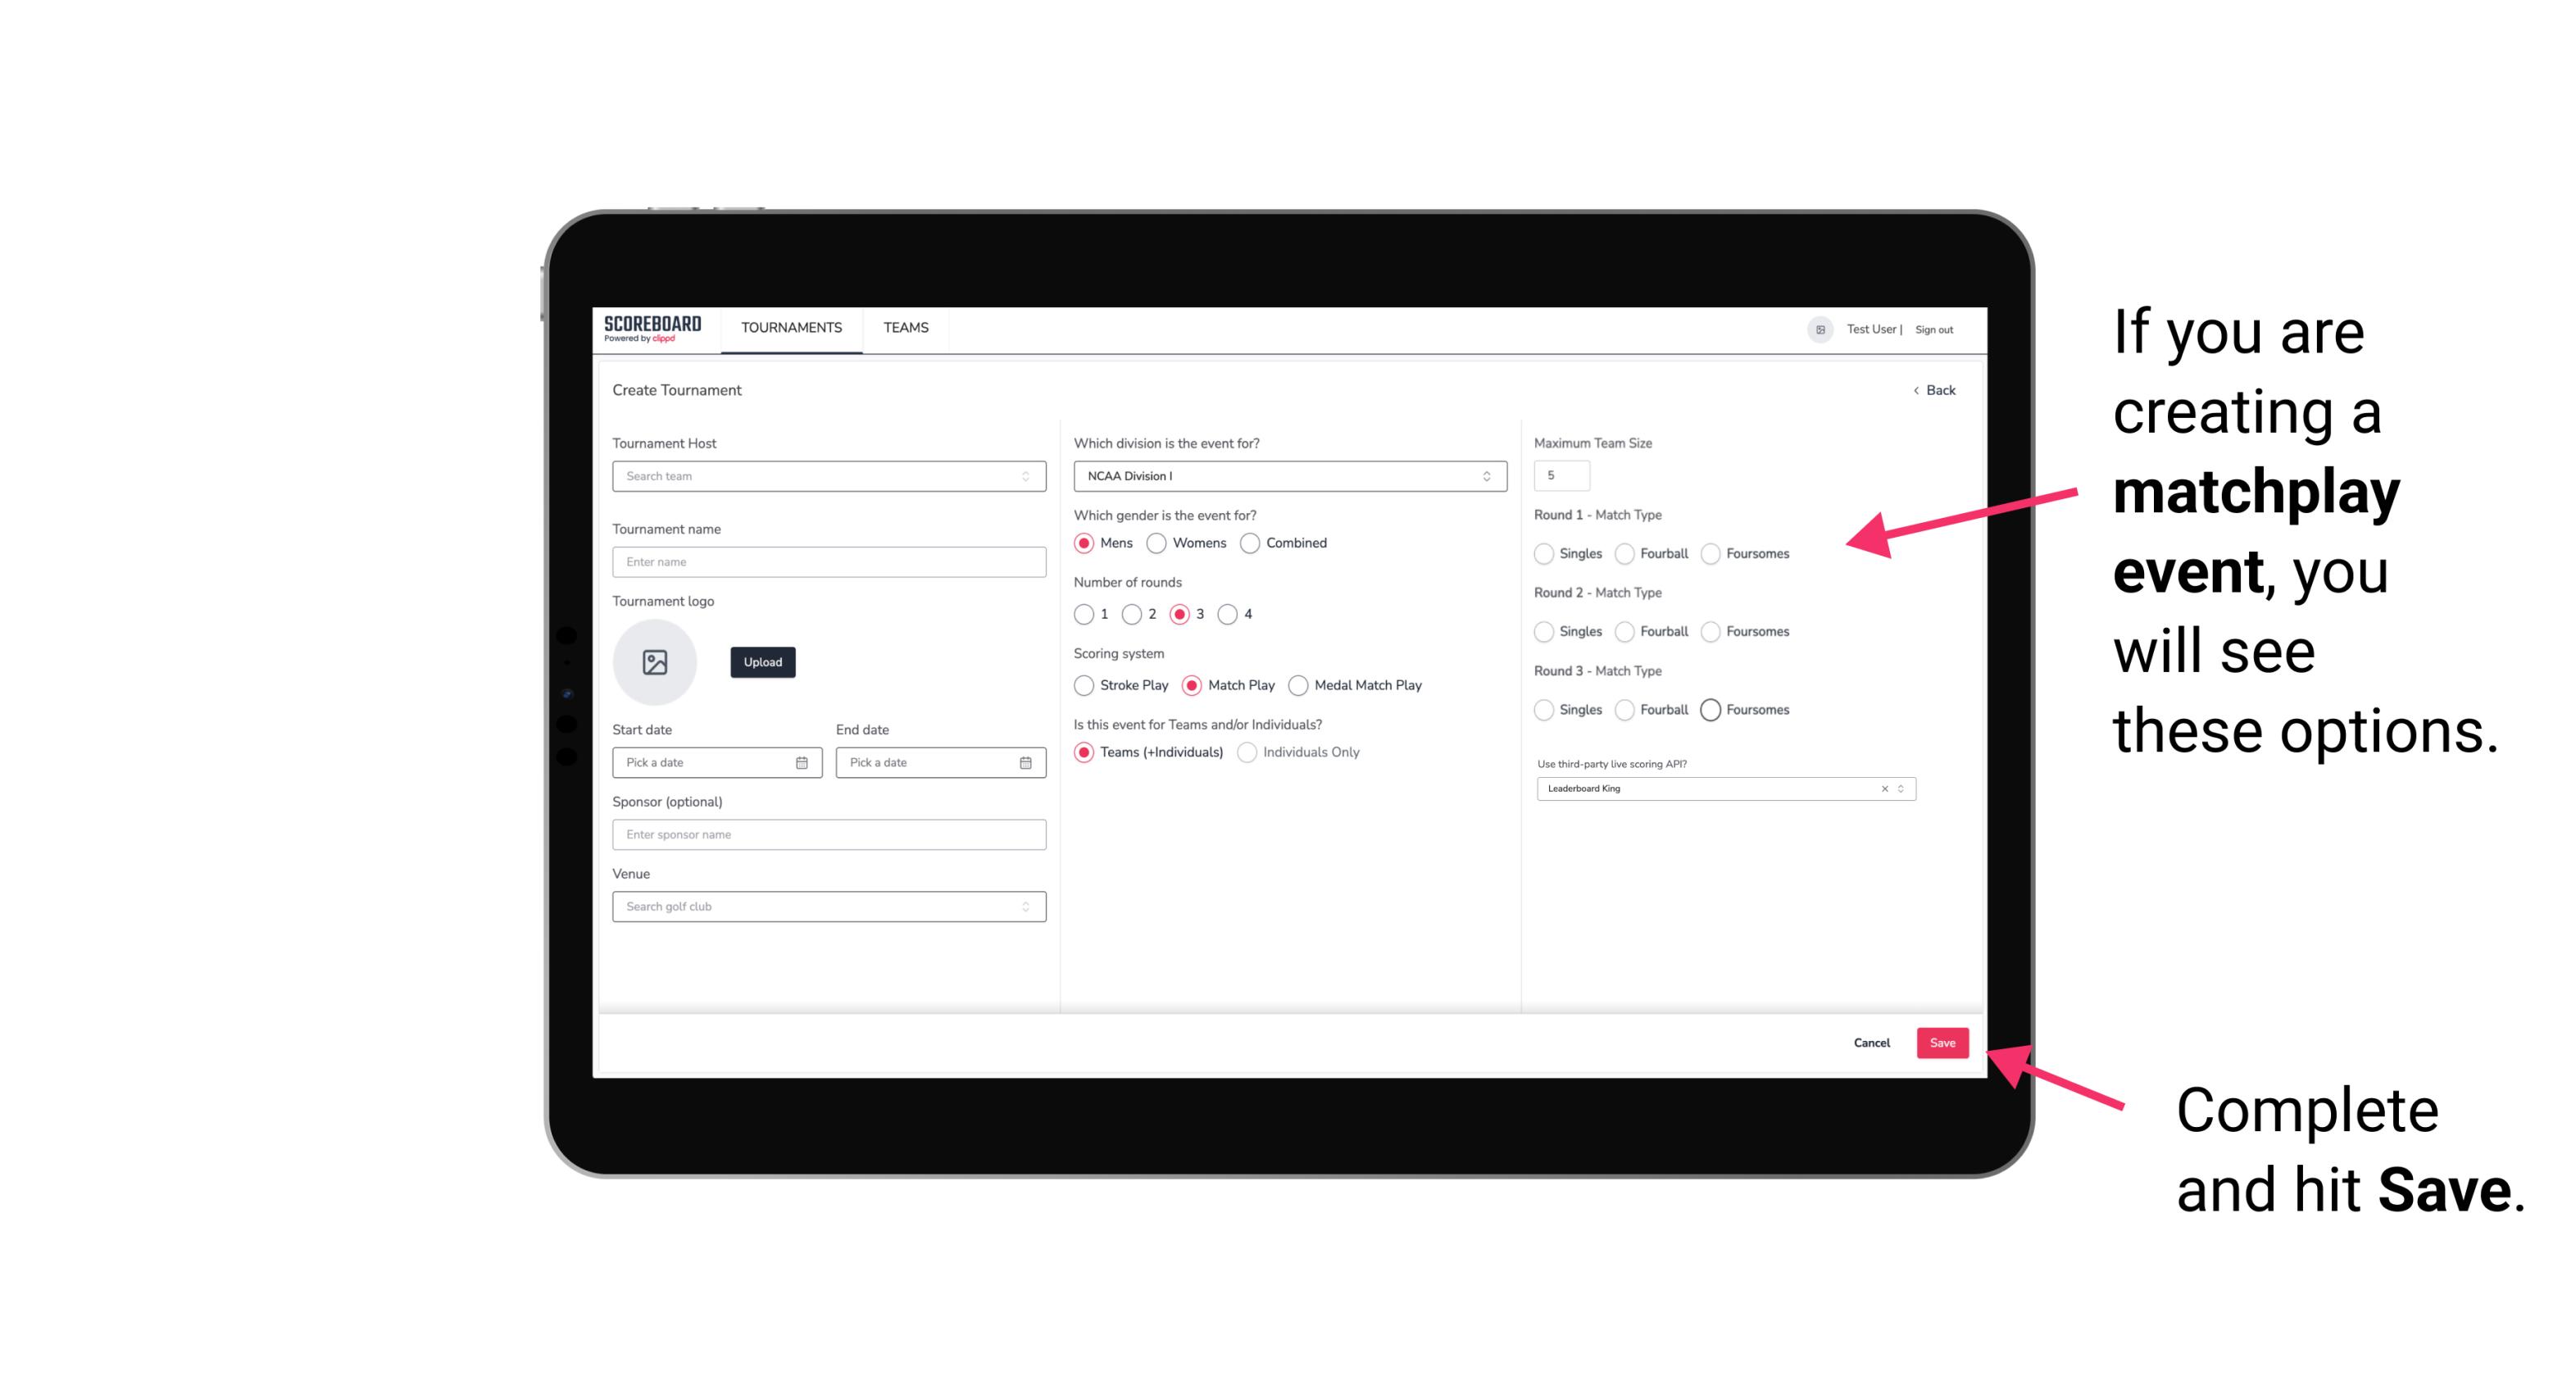Screen dimensions: 2576x1386
Task: Click the Scoreboard logo icon
Action: (655, 328)
